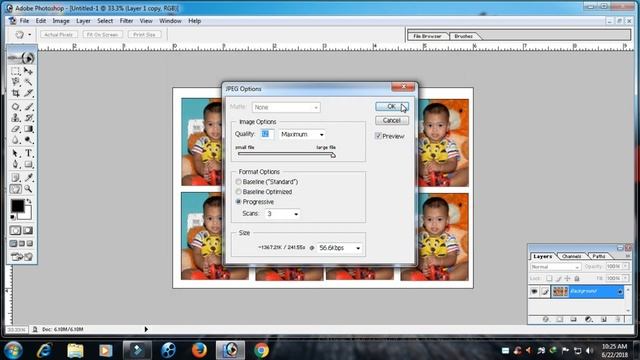Select the Crop tool
This screenshot has width=640, height=360.
tap(16, 93)
